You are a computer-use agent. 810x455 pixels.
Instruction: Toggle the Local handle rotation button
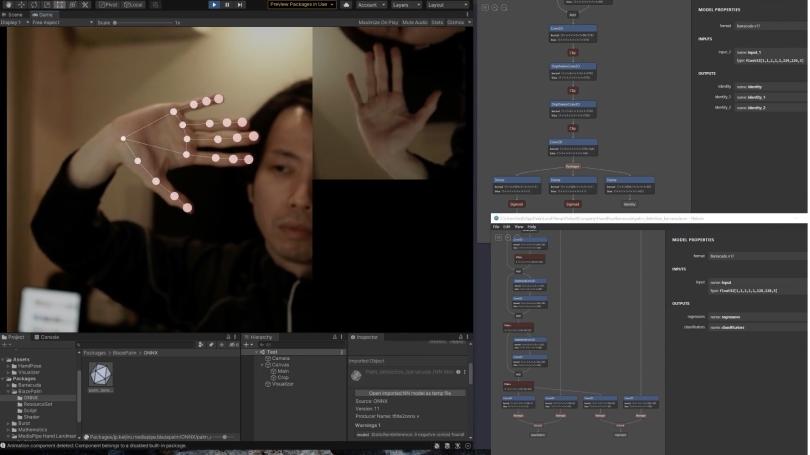pos(132,5)
